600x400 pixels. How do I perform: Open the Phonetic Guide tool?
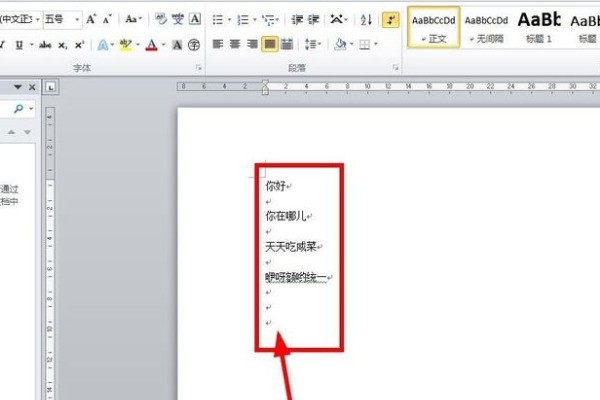pyautogui.click(x=178, y=19)
